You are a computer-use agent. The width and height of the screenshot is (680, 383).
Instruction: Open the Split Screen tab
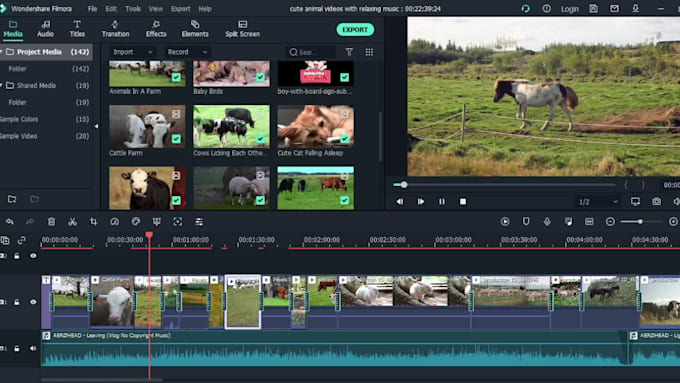pos(242,29)
